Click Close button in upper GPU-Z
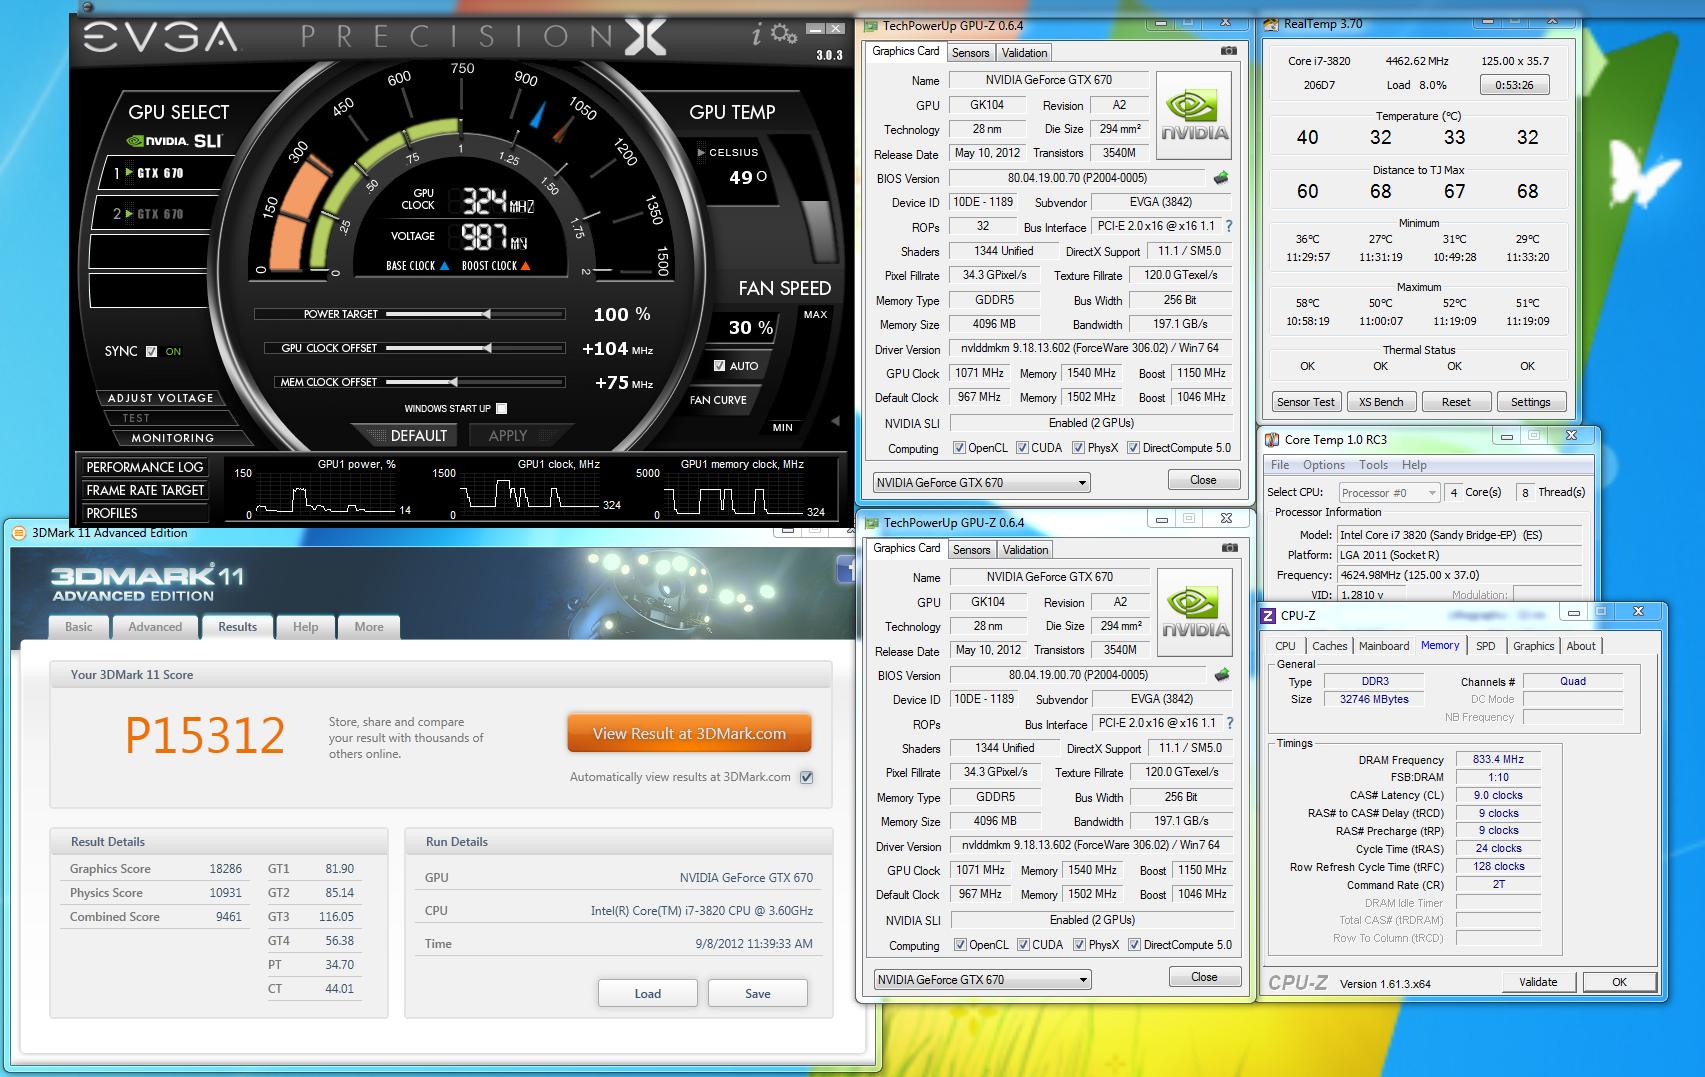 coord(1203,480)
